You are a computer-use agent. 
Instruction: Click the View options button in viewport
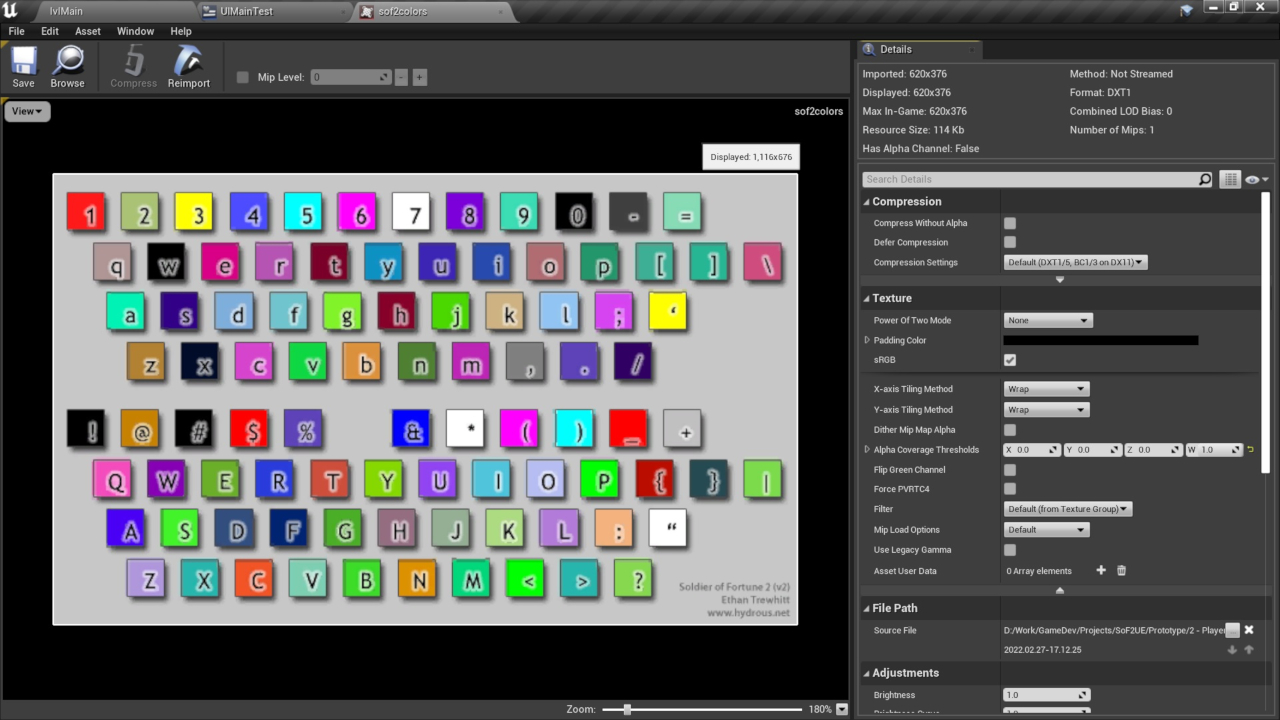point(27,111)
